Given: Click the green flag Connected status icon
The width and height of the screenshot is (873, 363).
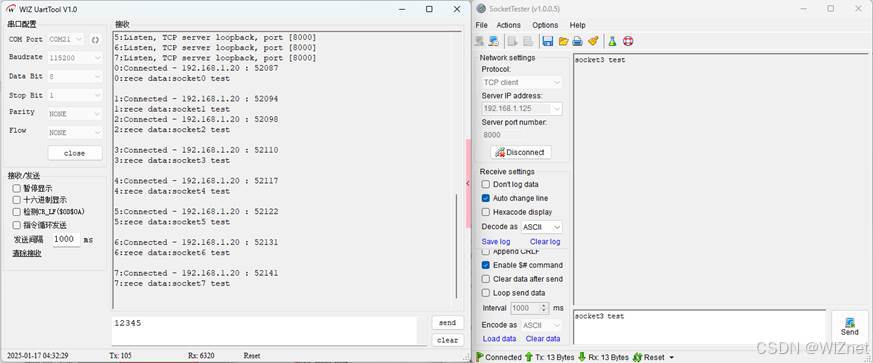Looking at the screenshot, I should [x=479, y=357].
